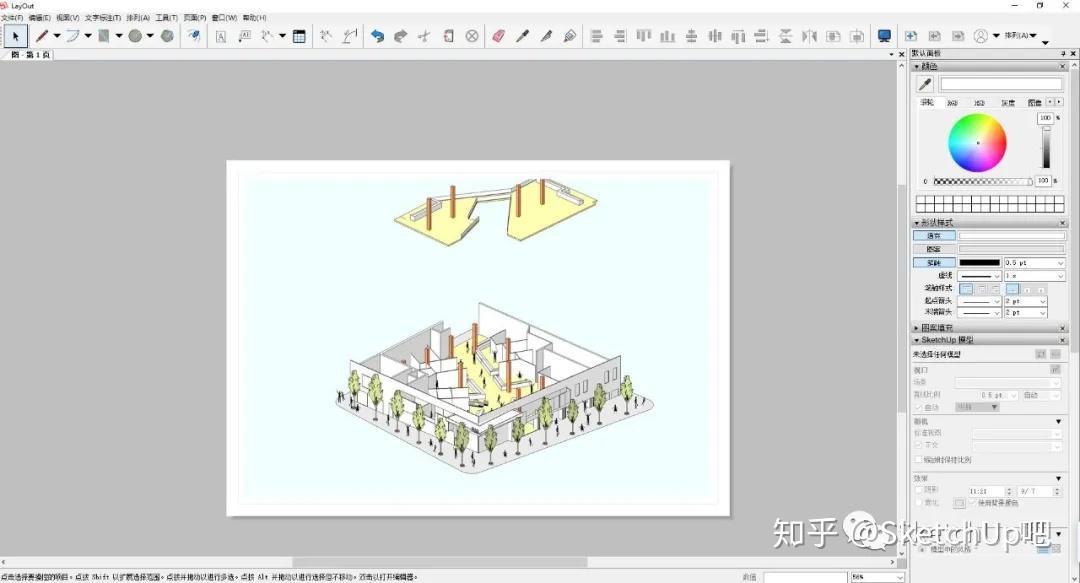Choose the Circle shape tool
Screen dimensions: 1080x583
134,36
